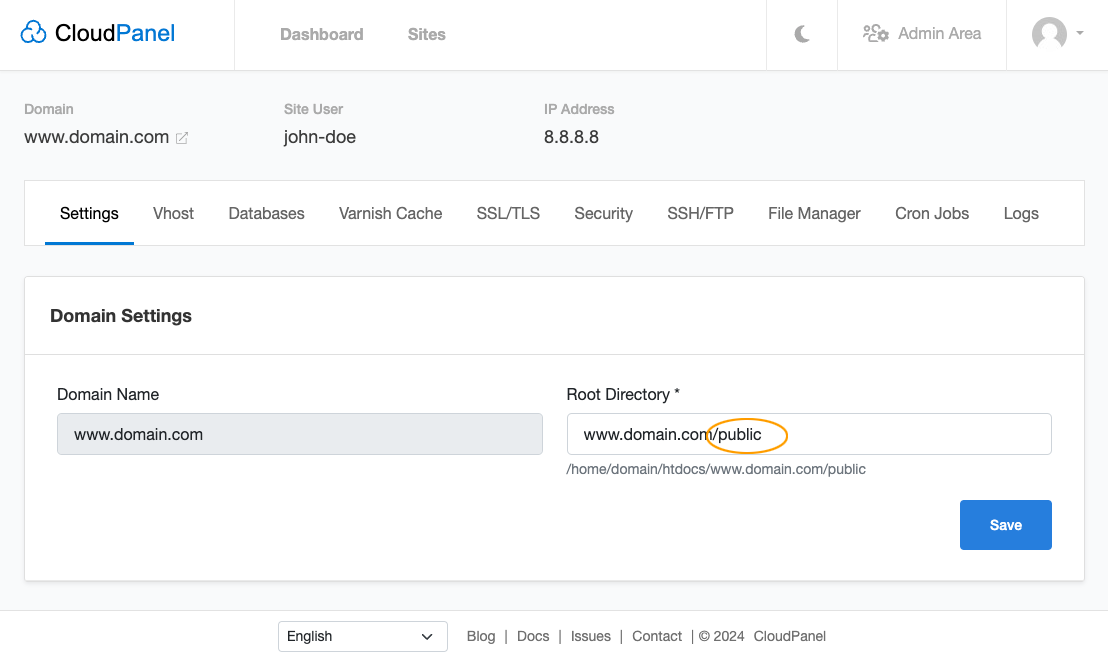Visit the Blog link
The height and width of the screenshot is (662, 1108).
(x=481, y=636)
